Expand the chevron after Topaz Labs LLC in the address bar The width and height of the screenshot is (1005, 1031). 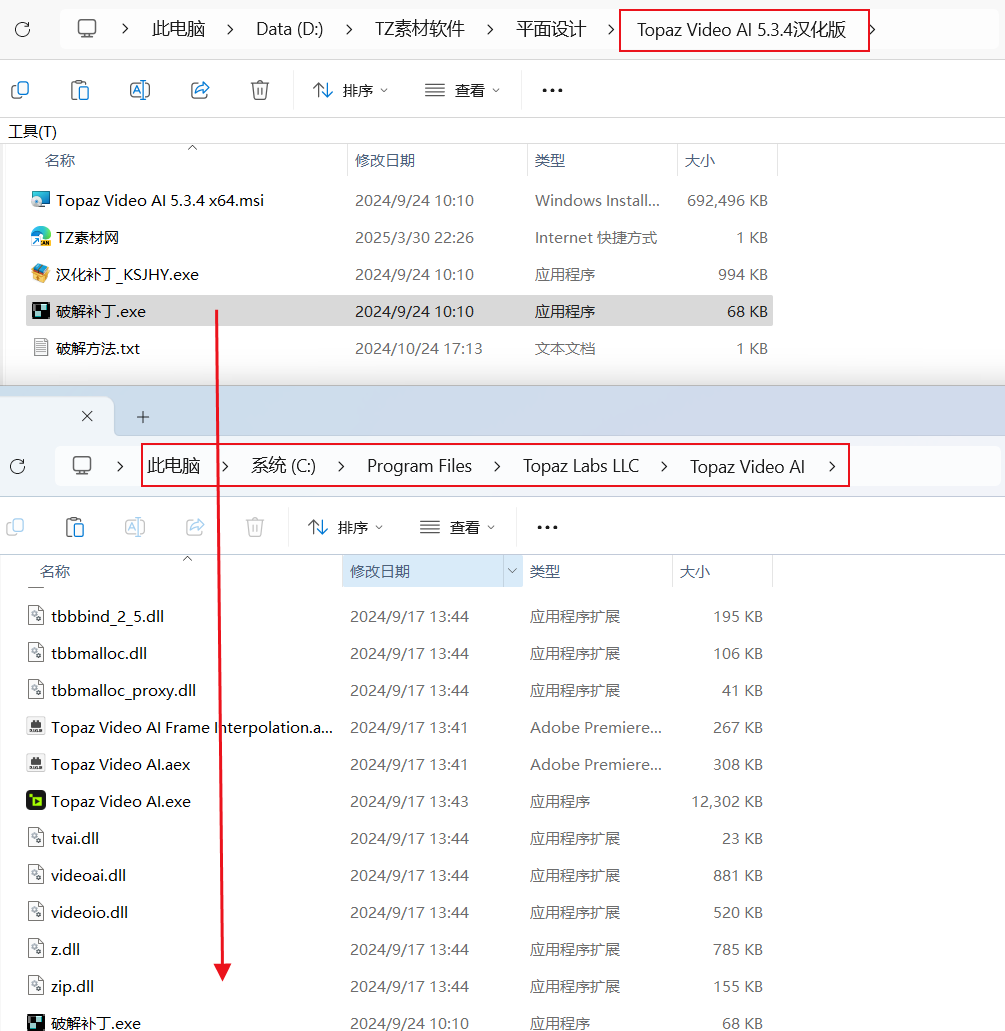pos(664,466)
